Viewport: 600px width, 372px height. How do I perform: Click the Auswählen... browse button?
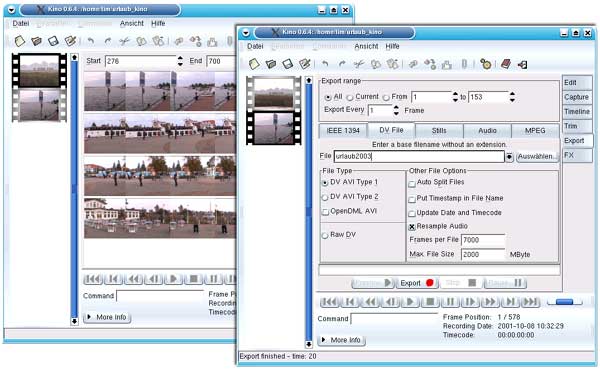click(537, 157)
